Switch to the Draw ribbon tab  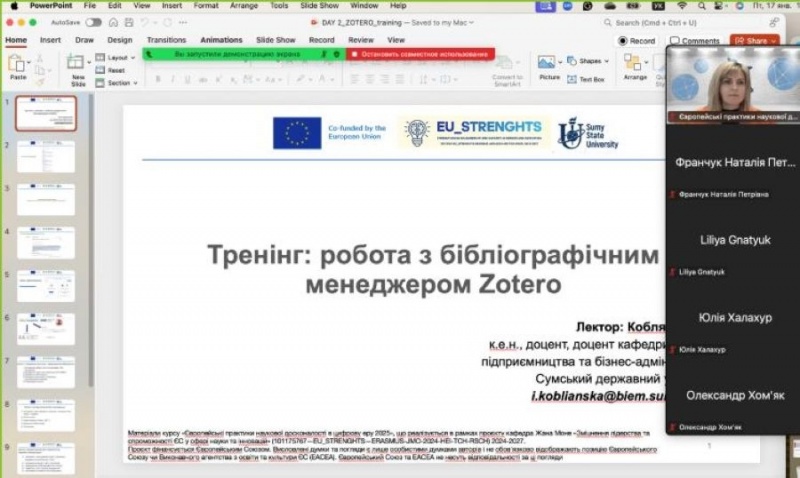84,40
